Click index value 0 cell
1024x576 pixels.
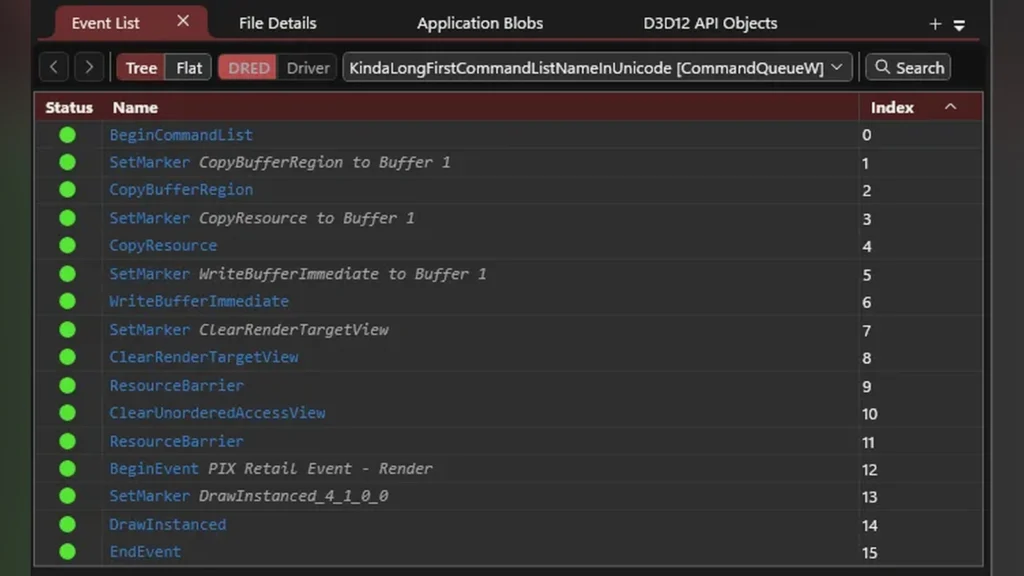[x=867, y=135]
